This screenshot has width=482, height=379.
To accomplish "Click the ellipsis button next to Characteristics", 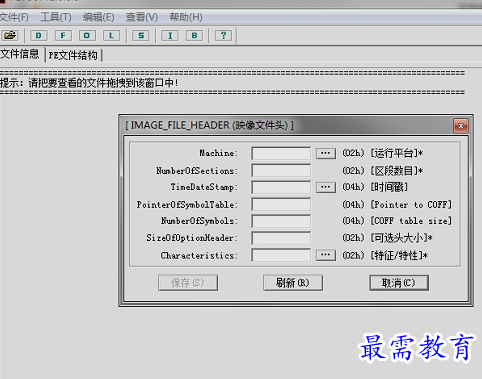I will coord(326,255).
